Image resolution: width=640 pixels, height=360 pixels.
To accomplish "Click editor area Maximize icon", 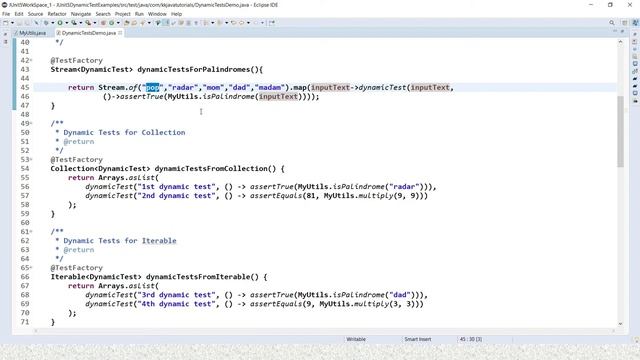I will [x=622, y=31].
